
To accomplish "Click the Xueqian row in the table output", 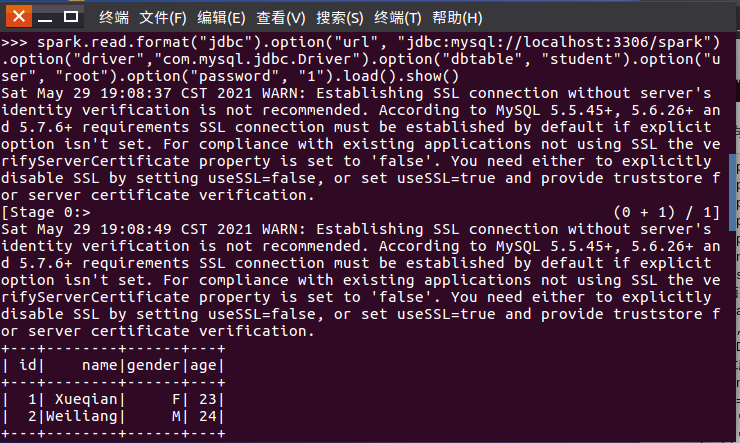I will coord(113,399).
